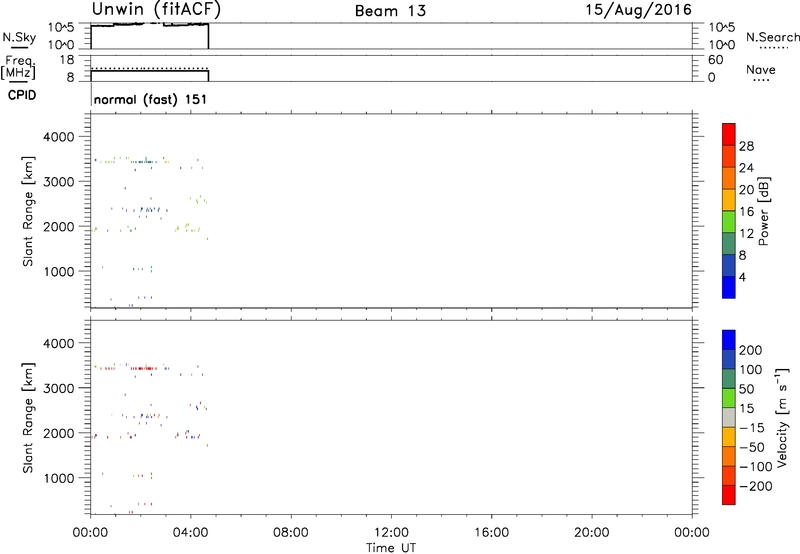
Task: Click the 'Time UT' axis title
Action: [x=391, y=547]
